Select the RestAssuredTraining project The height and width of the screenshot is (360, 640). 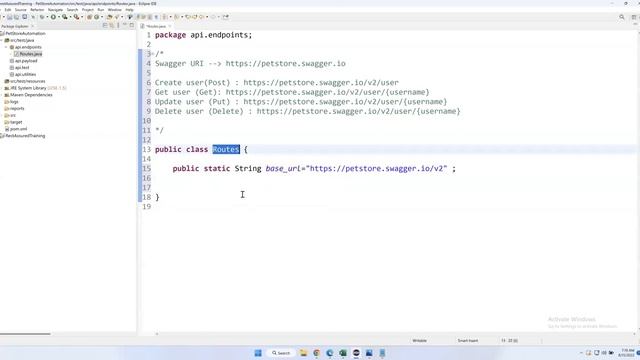pos(25,136)
